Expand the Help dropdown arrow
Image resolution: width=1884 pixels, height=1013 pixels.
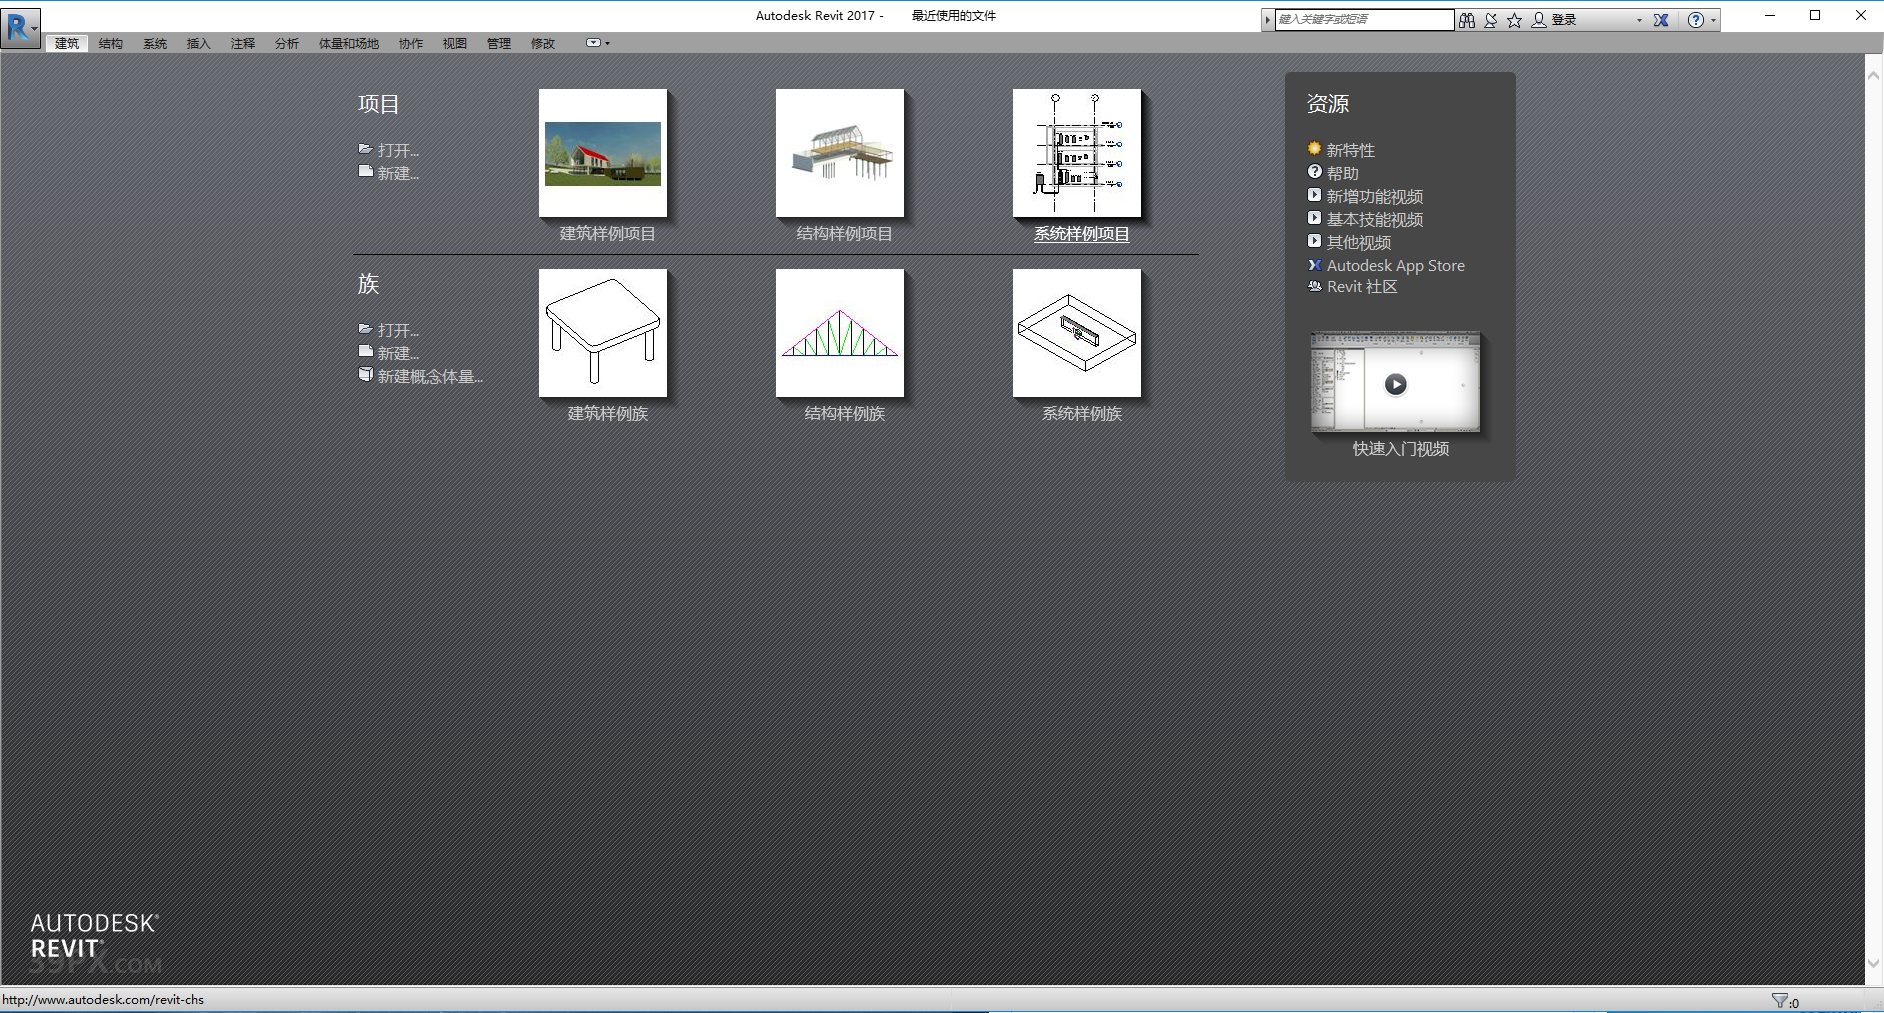[1713, 20]
